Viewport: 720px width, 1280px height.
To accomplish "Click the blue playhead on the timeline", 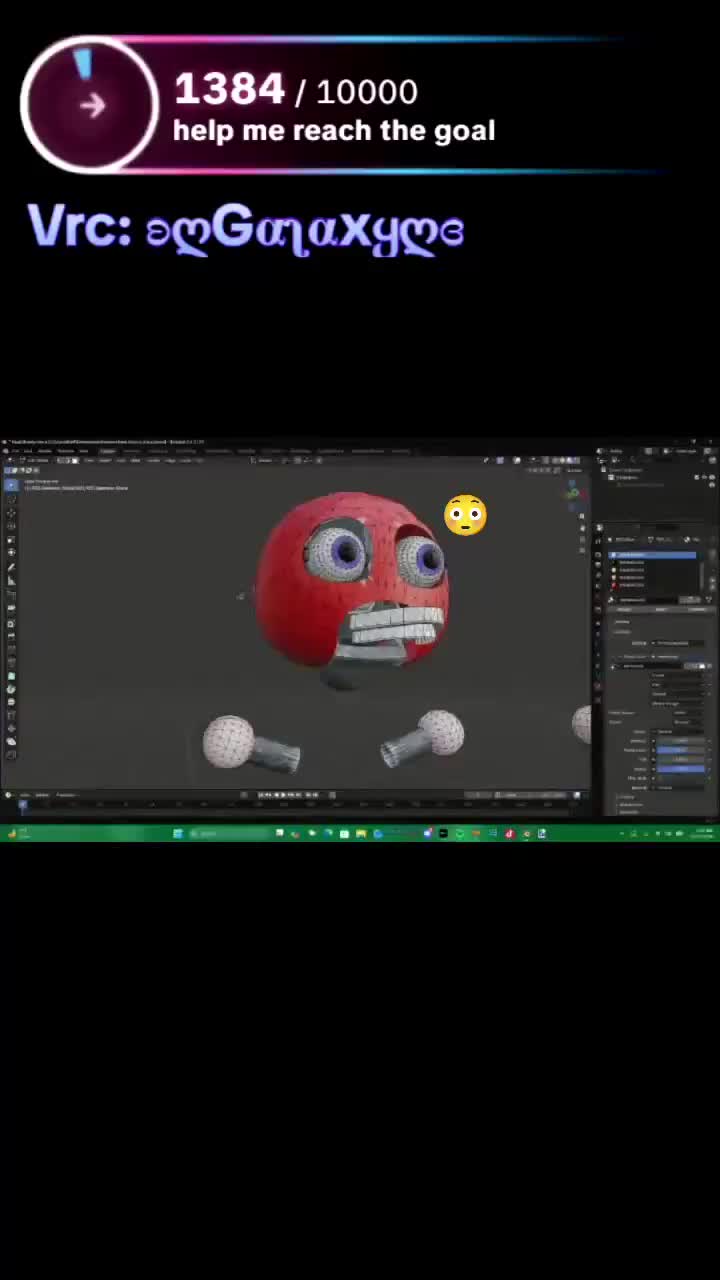I will 22,803.
